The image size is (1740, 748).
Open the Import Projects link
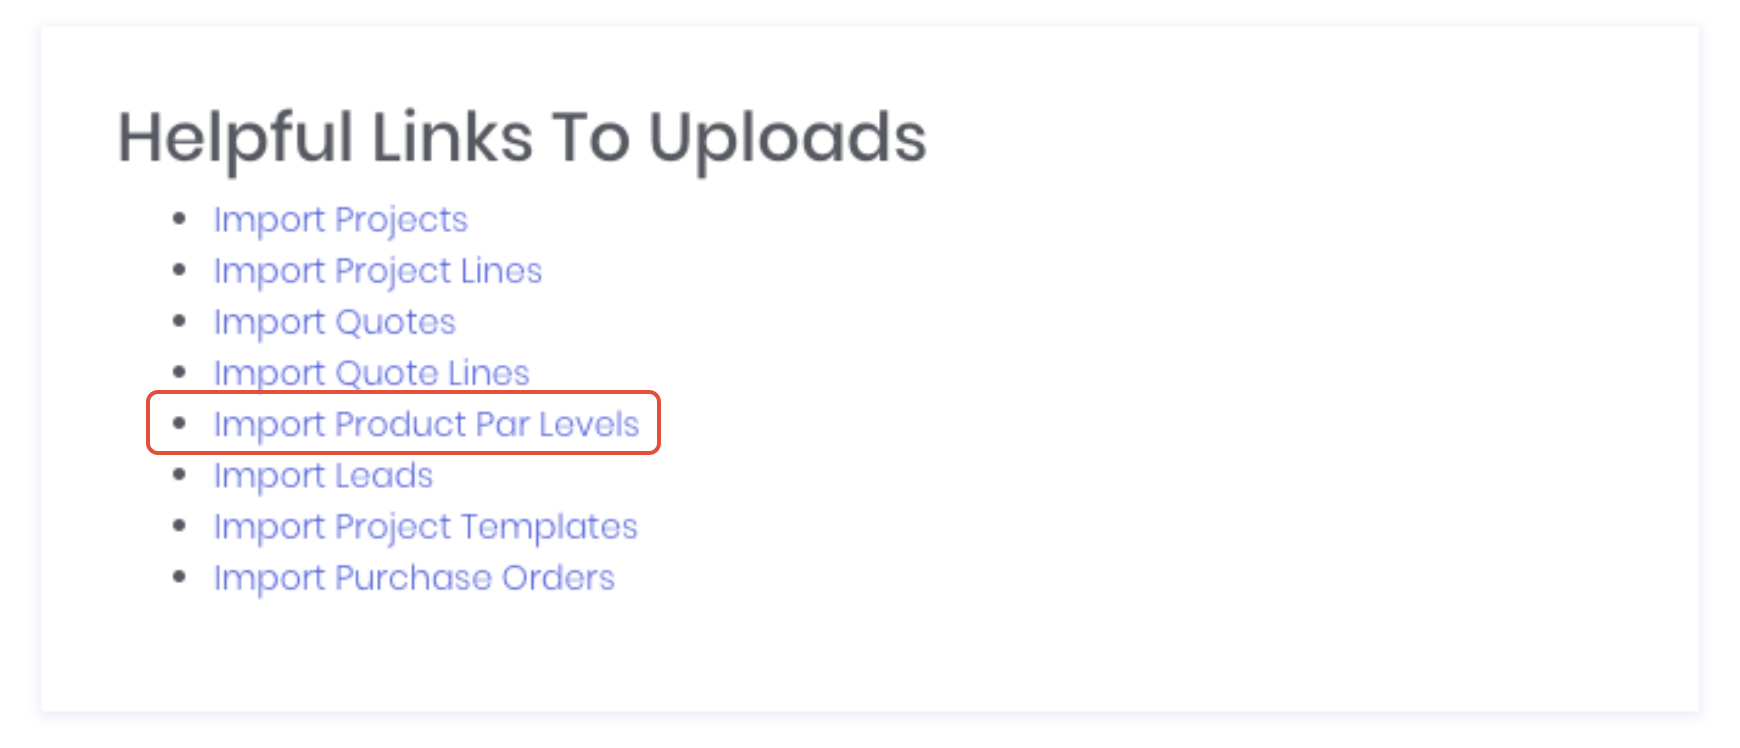[x=340, y=219]
